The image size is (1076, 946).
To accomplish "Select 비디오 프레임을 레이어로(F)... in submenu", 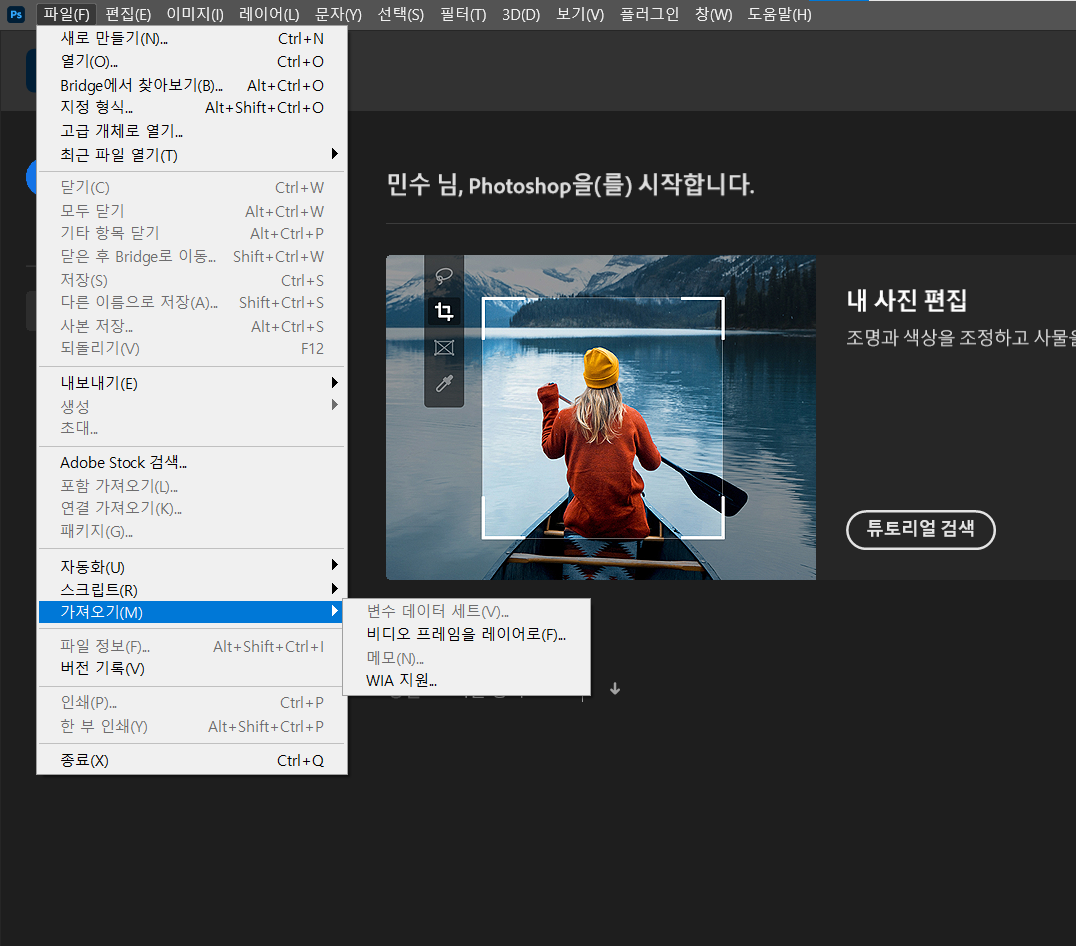I will coord(467,635).
